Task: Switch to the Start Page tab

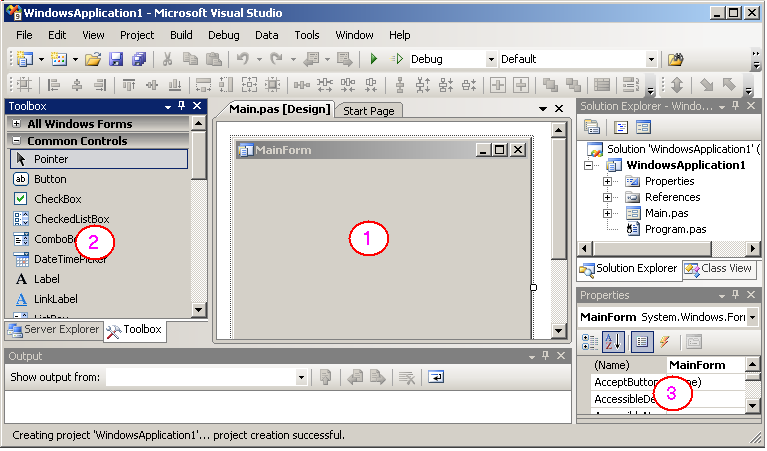Action: (x=368, y=111)
